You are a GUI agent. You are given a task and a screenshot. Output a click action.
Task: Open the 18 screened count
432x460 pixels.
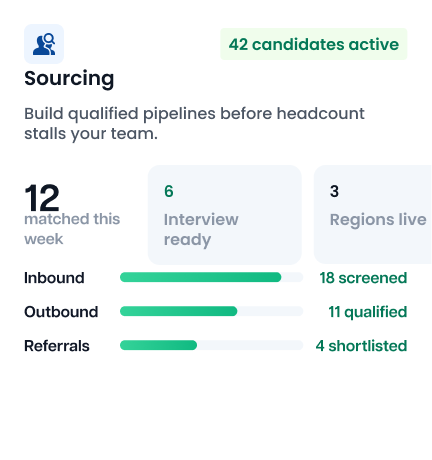click(363, 278)
